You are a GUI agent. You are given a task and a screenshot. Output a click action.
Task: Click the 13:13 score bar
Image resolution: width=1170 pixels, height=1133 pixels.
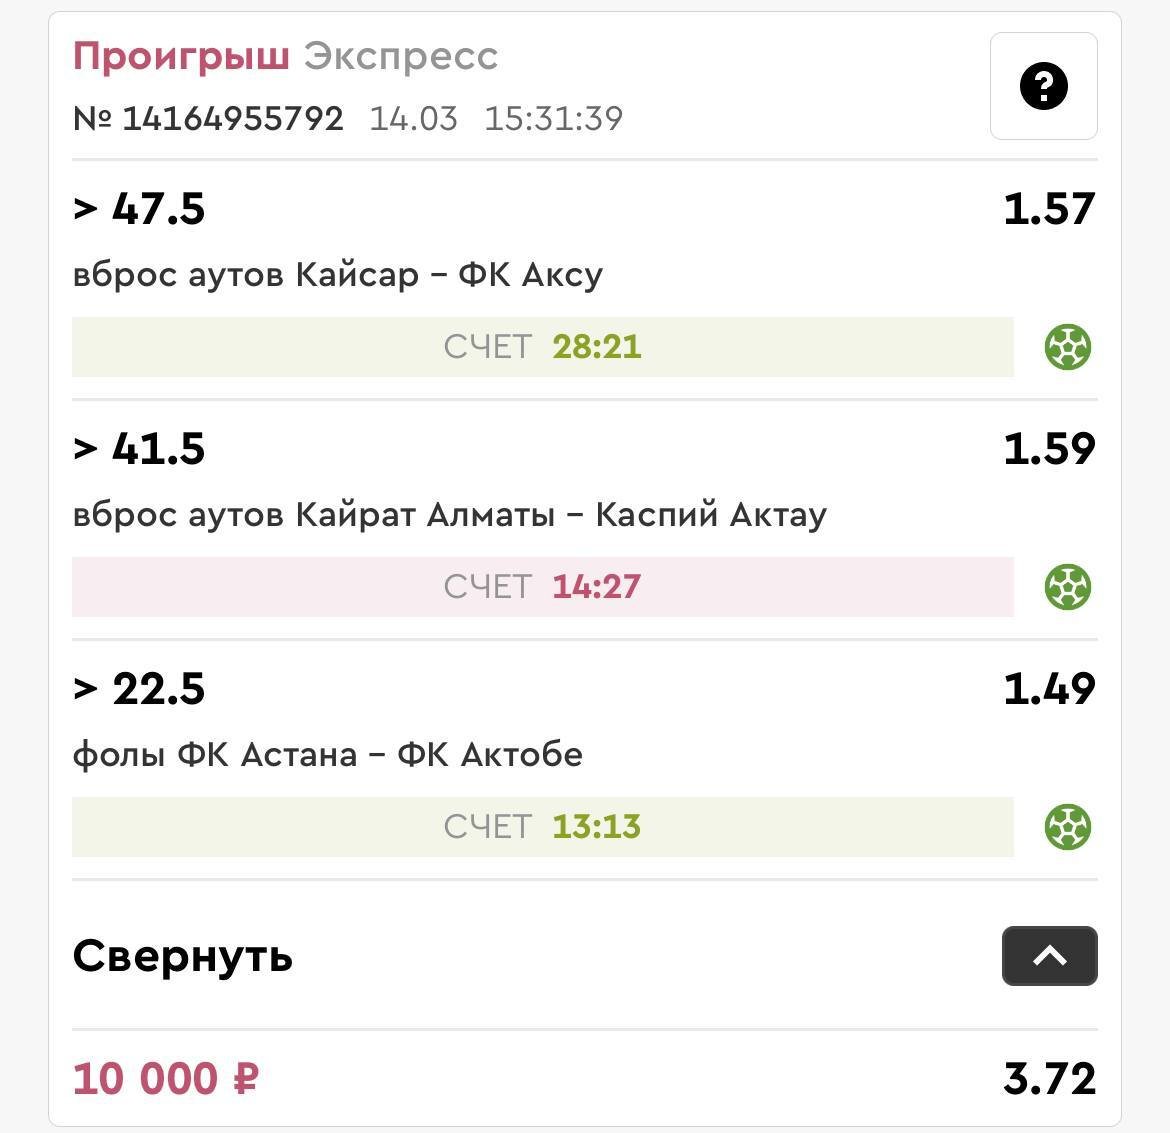(x=542, y=827)
